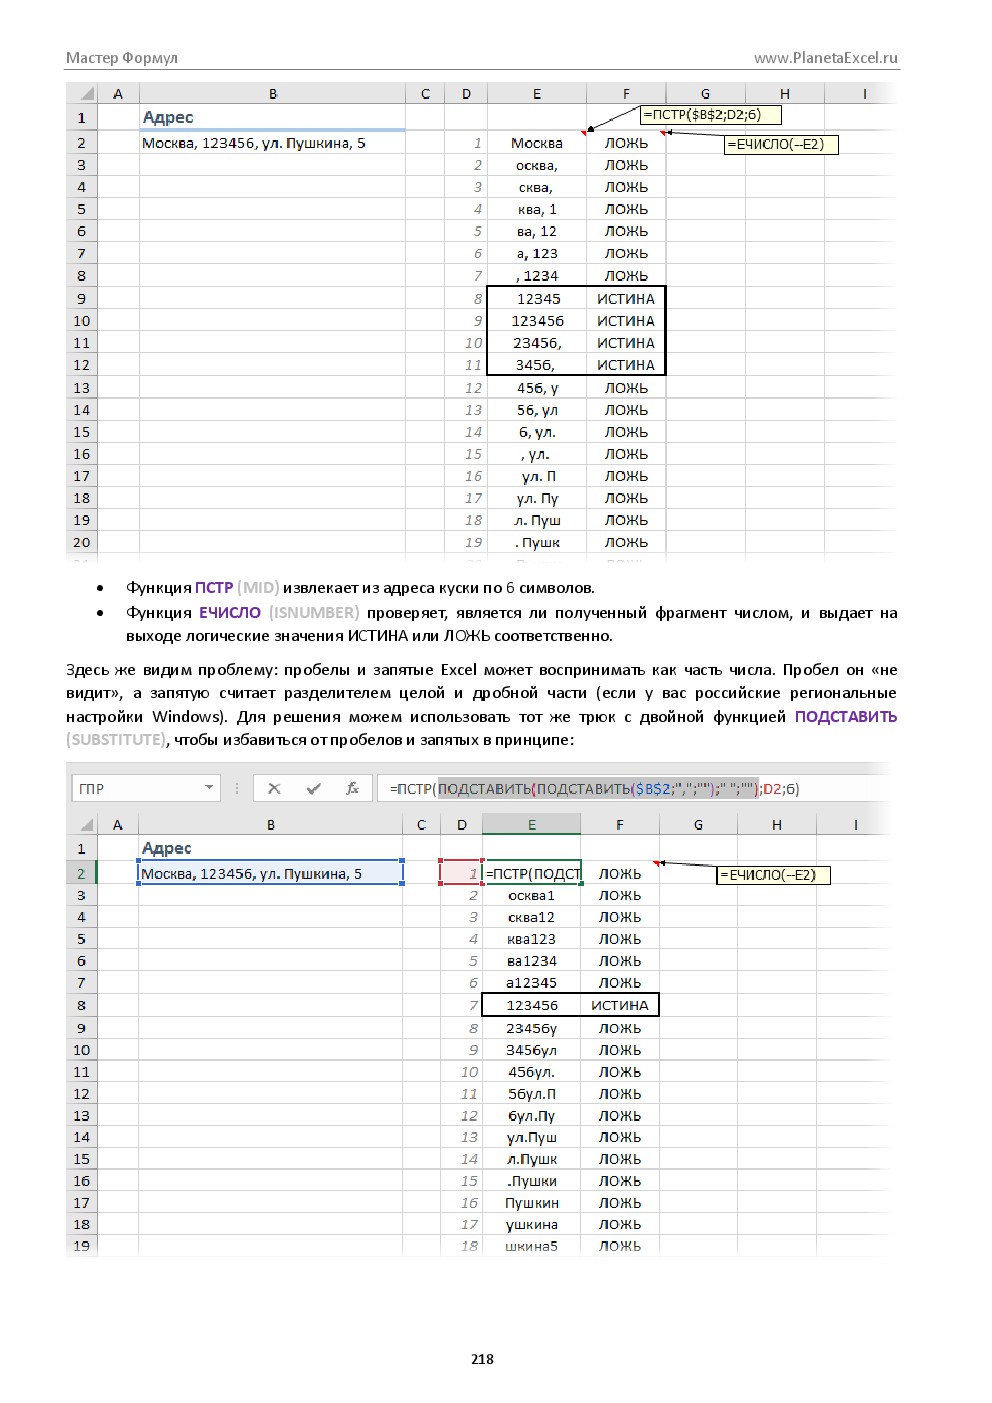Select column G header in lower sheet
This screenshot has height=1403, width=992.
click(698, 825)
